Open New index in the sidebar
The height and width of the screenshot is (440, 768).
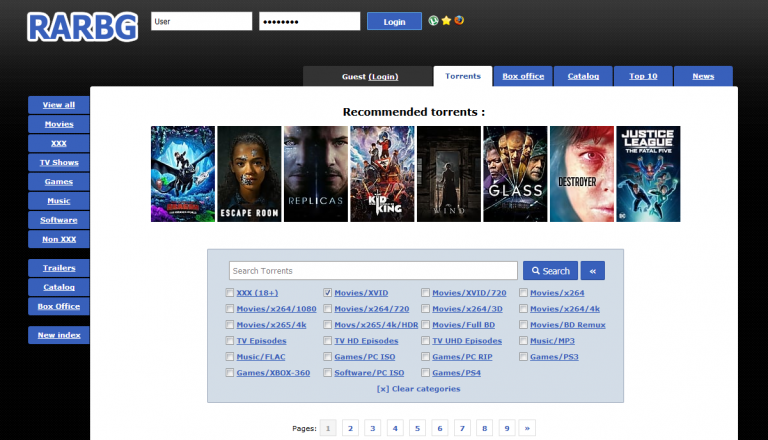[59, 335]
